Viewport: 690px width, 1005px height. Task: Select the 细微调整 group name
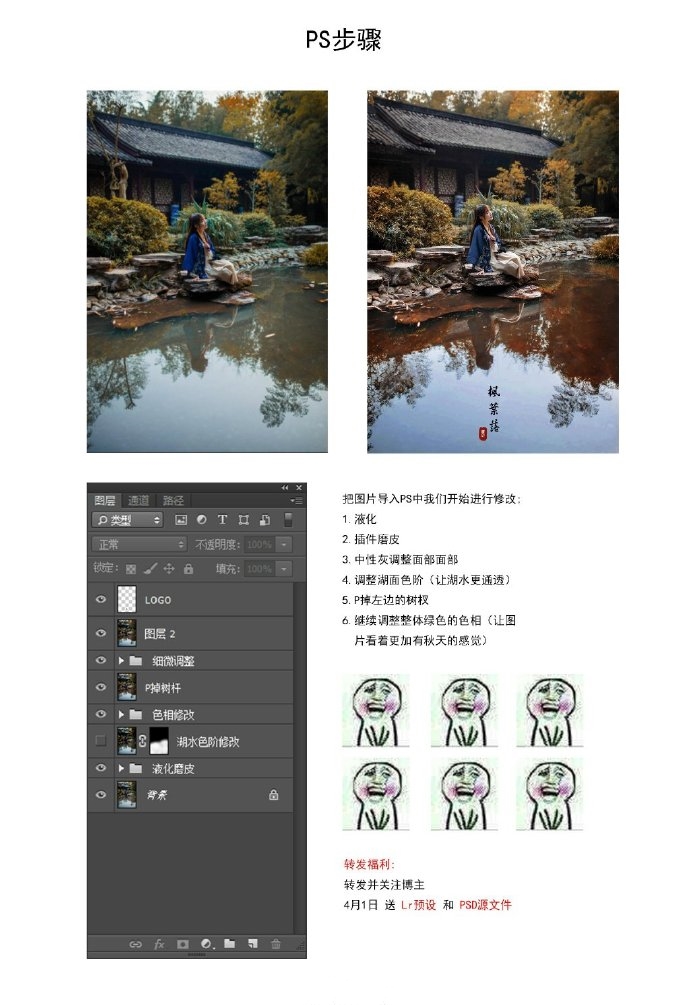173,660
